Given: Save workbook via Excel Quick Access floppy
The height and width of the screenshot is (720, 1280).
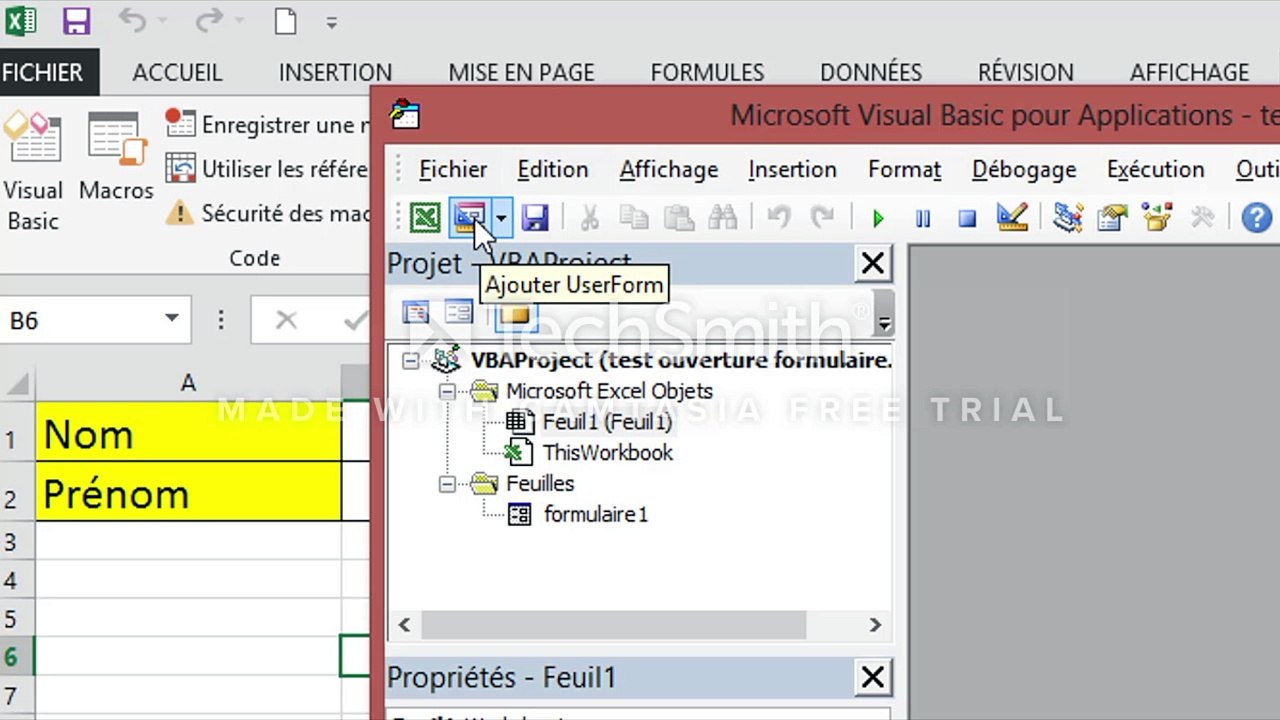Looking at the screenshot, I should coord(76,21).
